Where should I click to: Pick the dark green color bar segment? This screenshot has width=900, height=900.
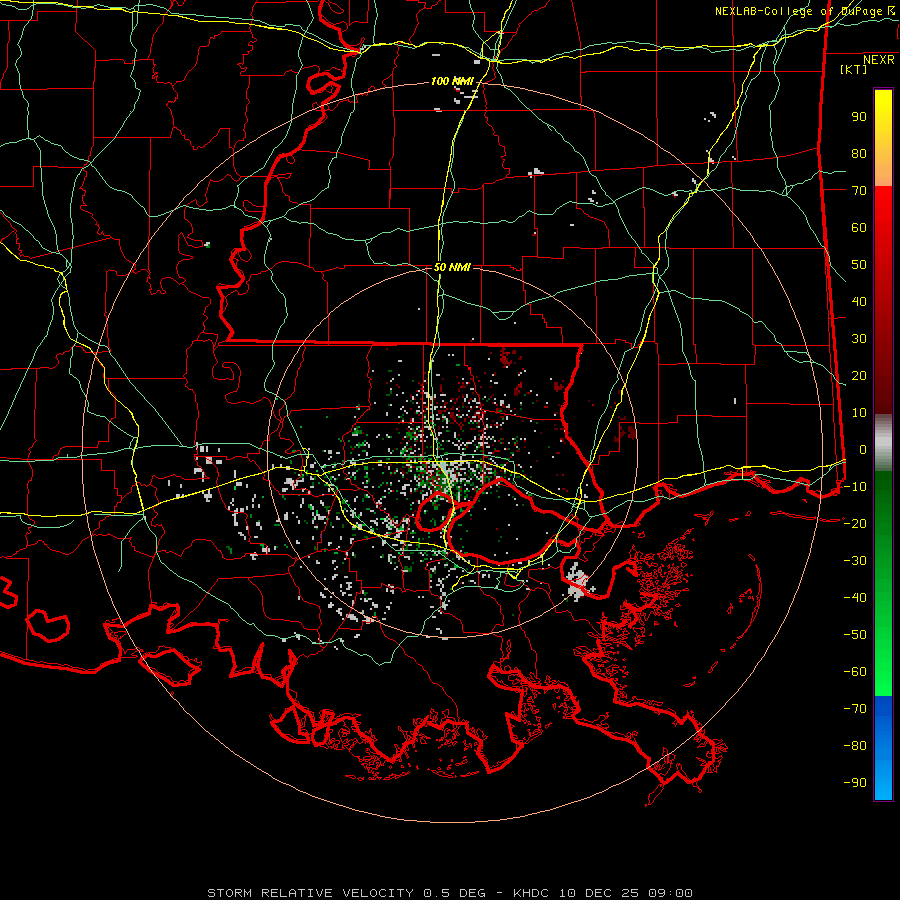(883, 496)
